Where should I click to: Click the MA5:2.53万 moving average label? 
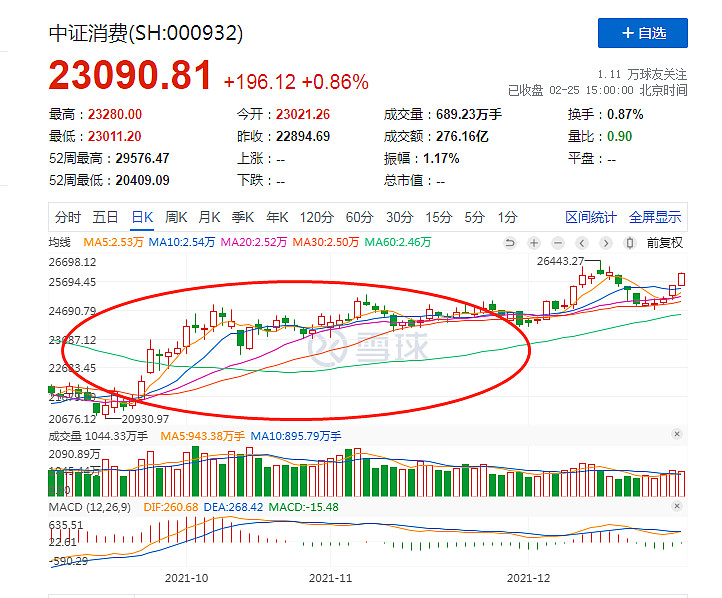click(x=113, y=242)
